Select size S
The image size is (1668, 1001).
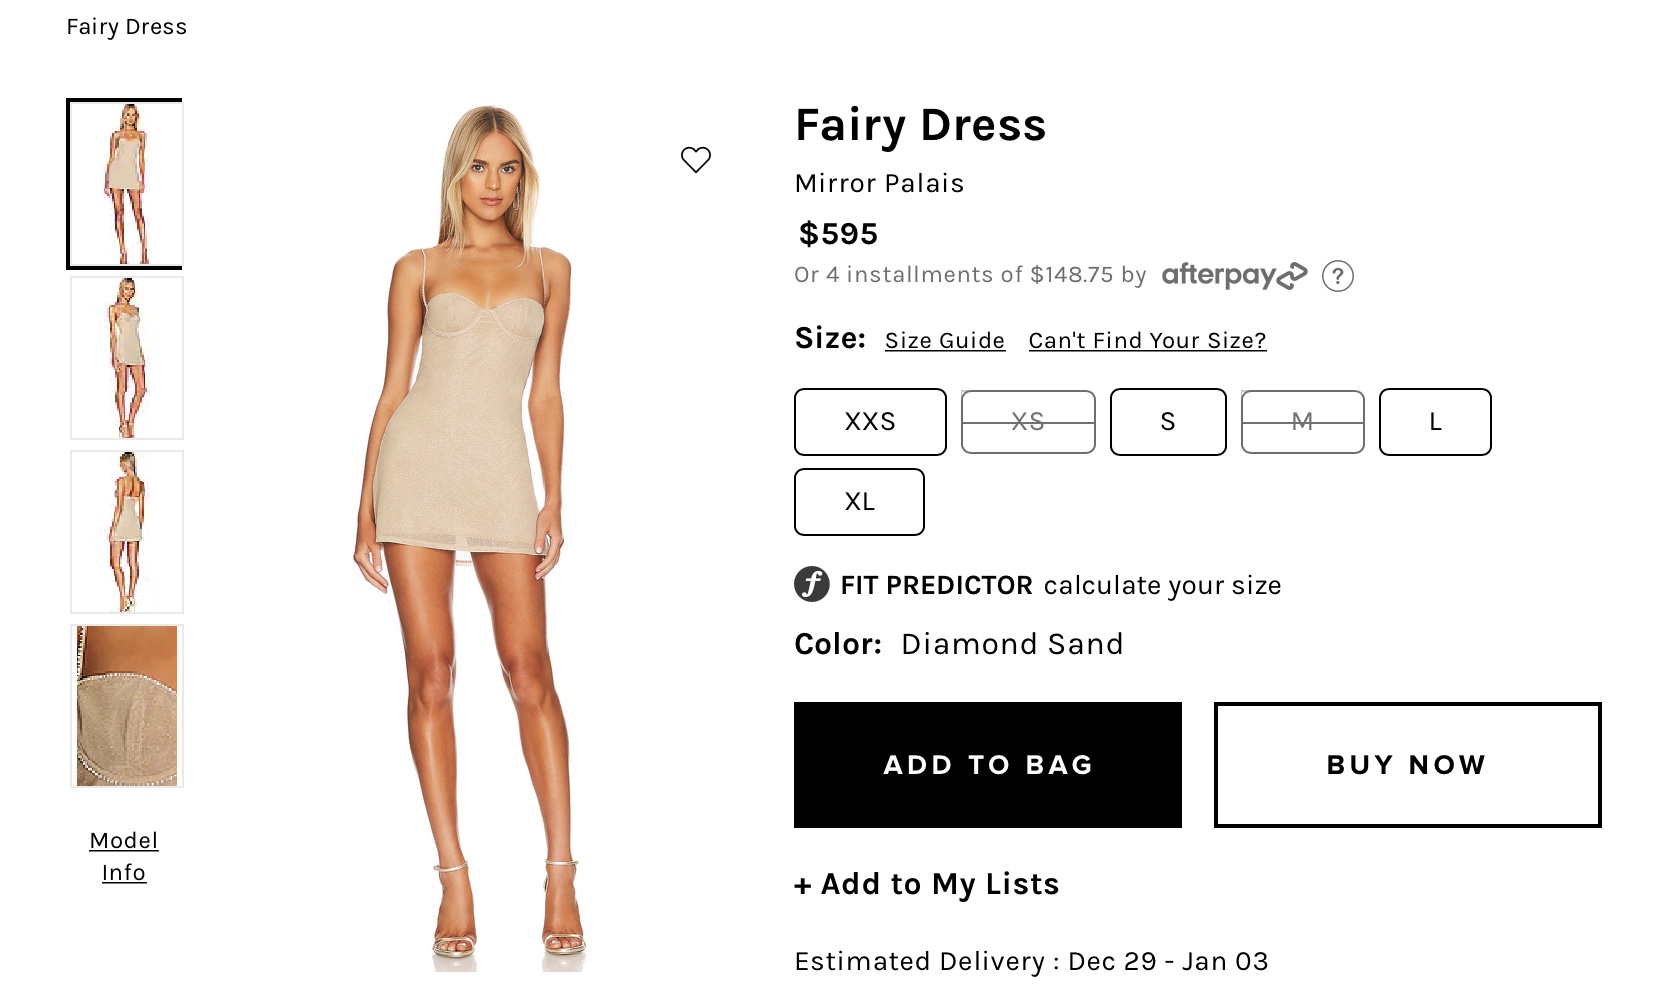(x=1168, y=422)
